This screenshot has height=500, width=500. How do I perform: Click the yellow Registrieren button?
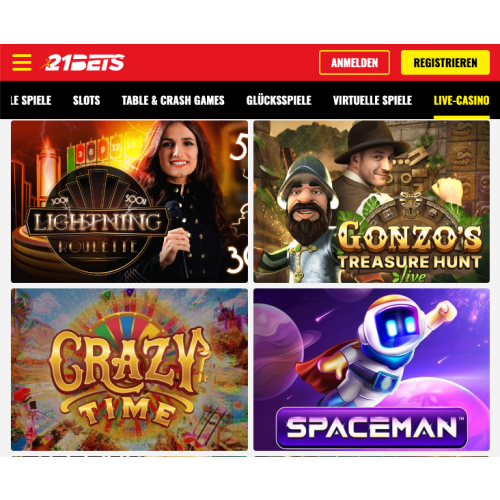tap(445, 62)
